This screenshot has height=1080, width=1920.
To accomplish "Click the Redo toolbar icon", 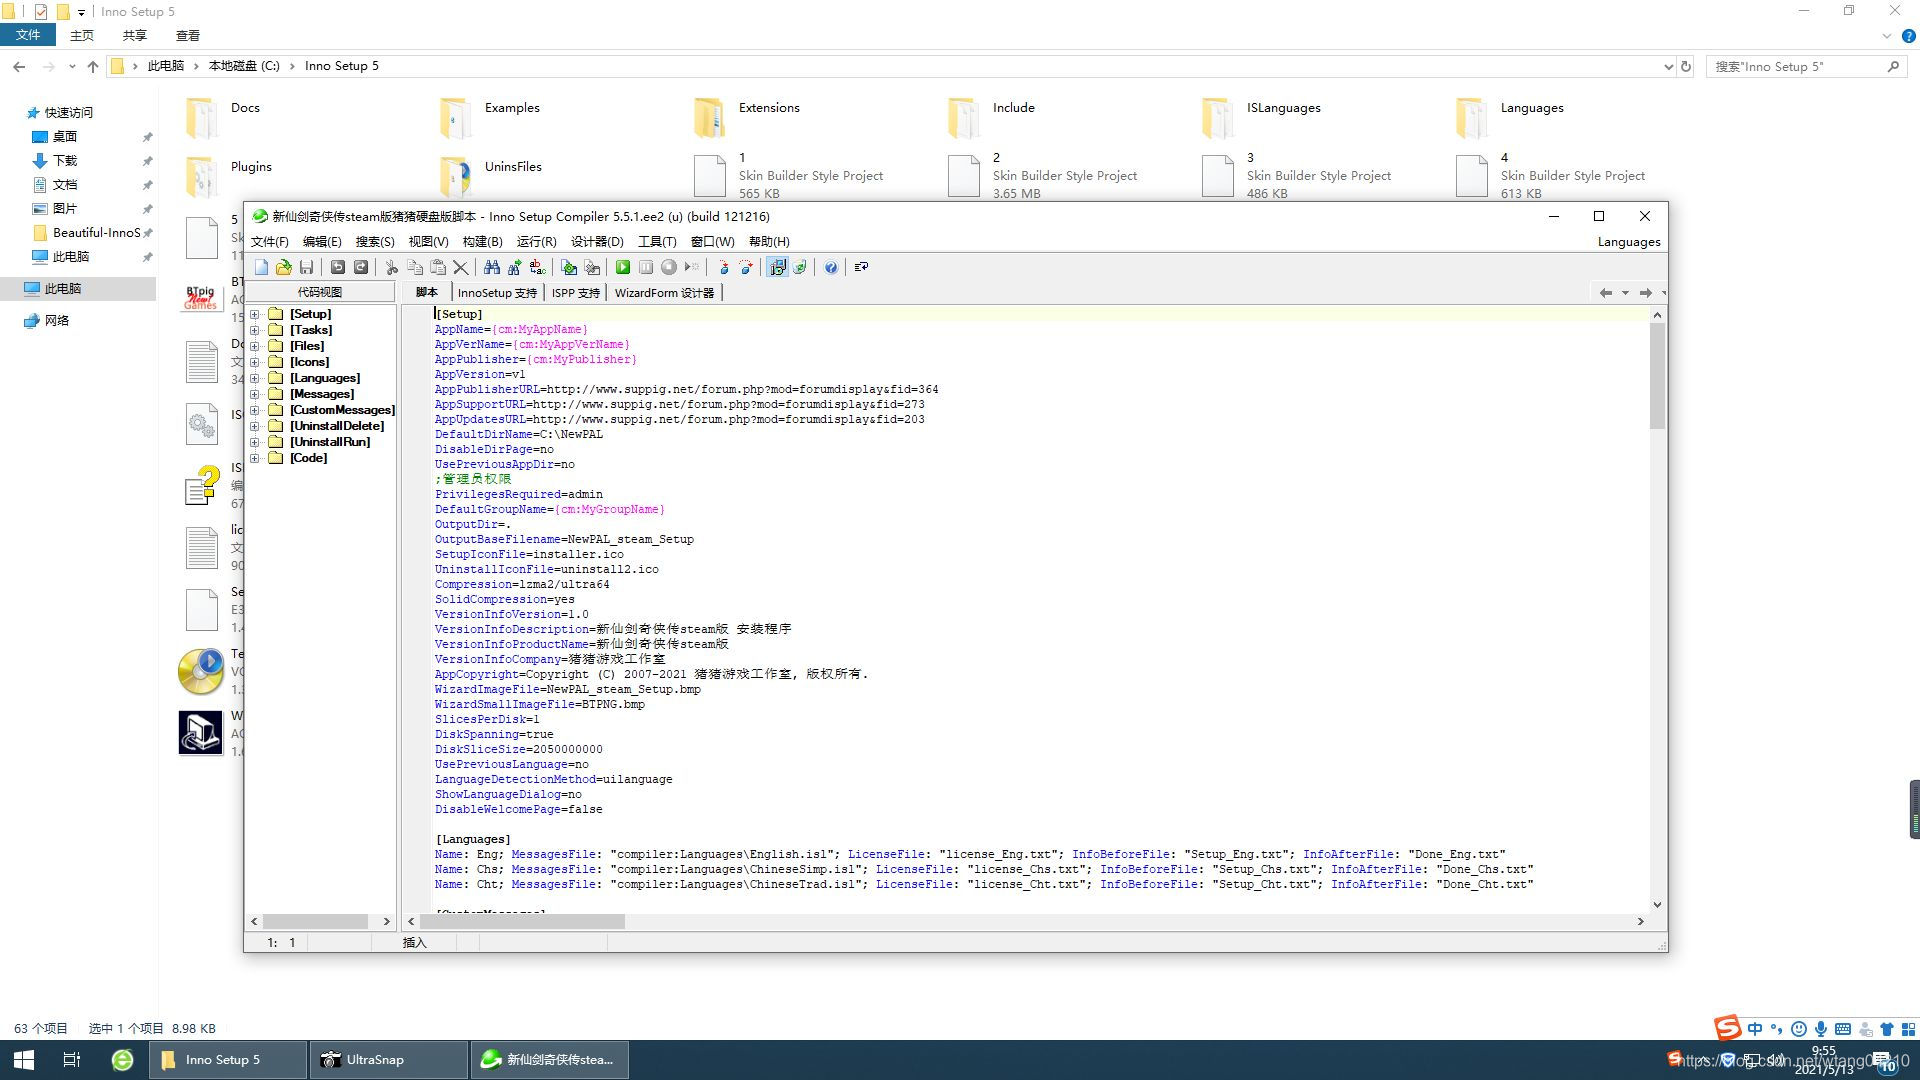I will click(x=361, y=267).
